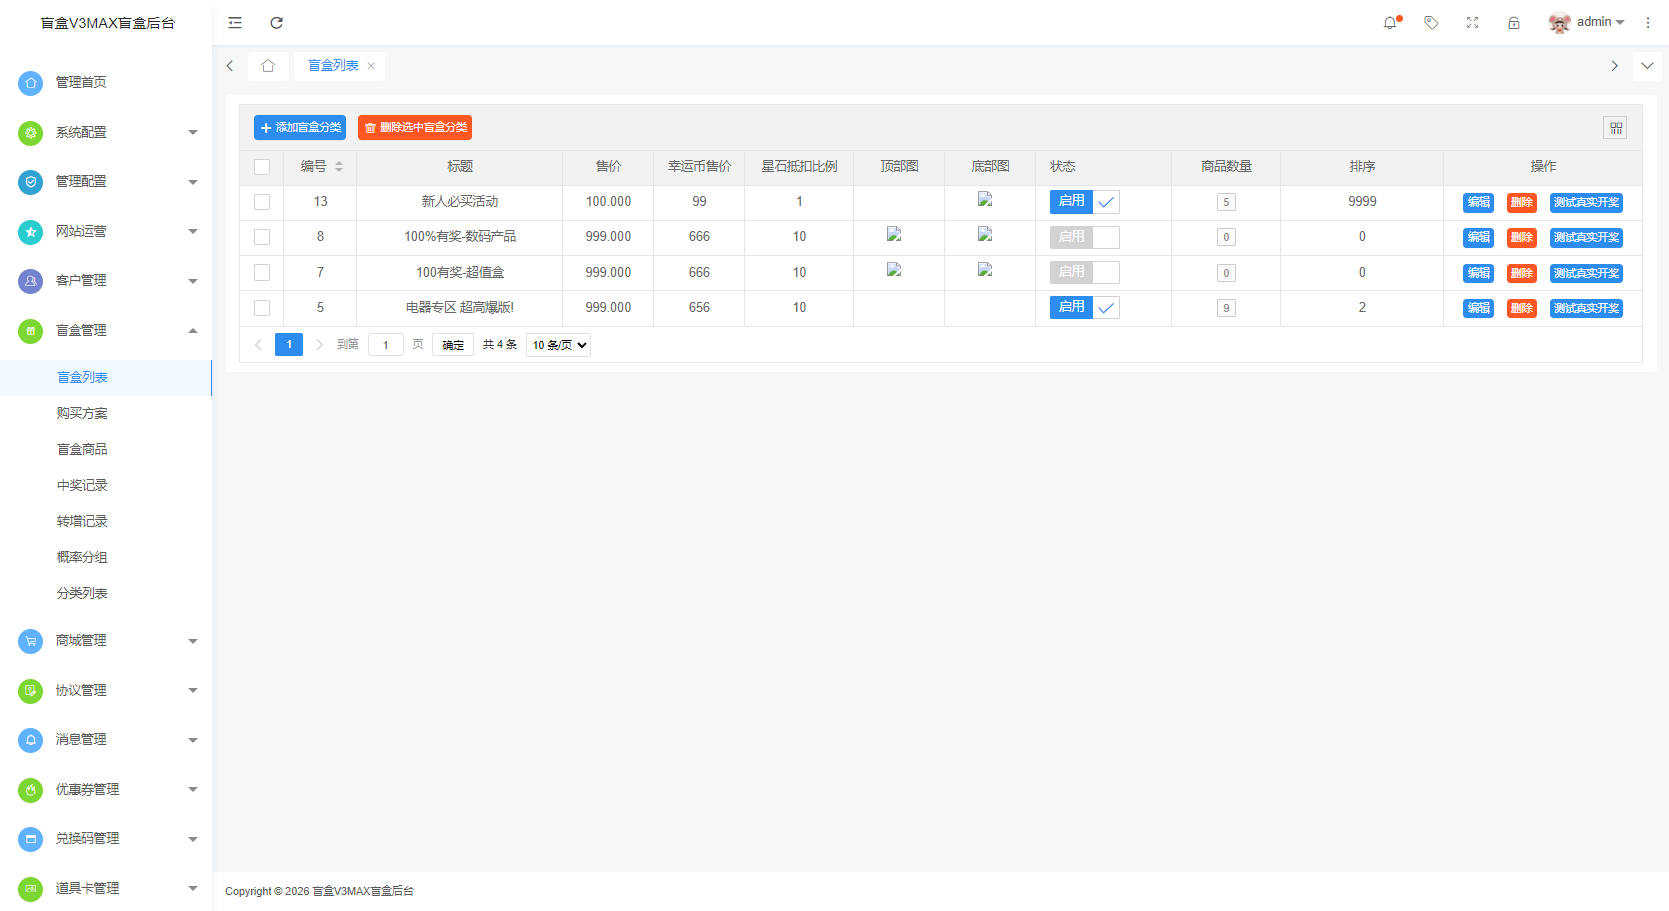Open 盲盒商品 in the sidebar

click(x=82, y=449)
